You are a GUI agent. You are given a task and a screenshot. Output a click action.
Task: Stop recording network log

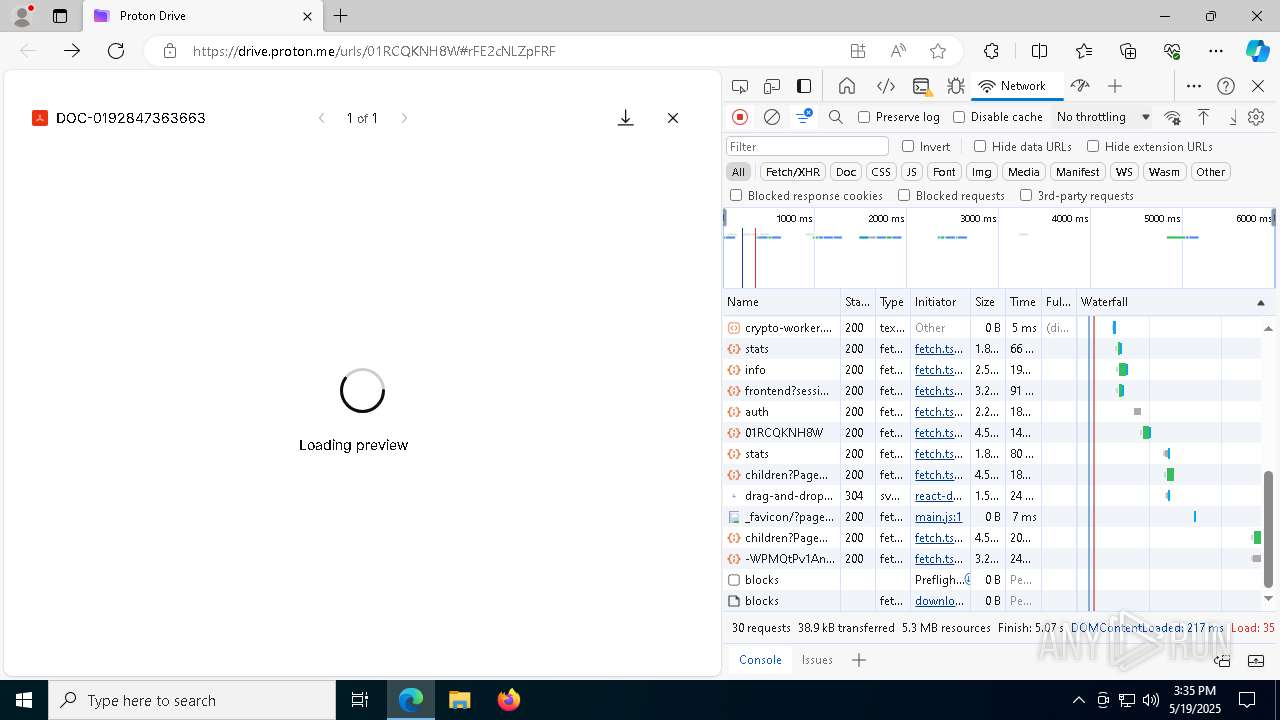[x=740, y=117]
